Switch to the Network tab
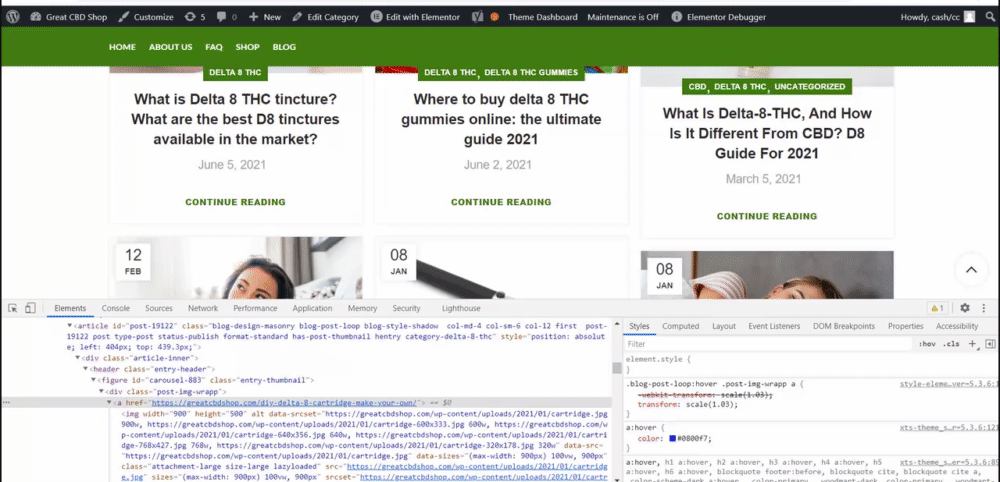1000x482 pixels. click(x=203, y=308)
